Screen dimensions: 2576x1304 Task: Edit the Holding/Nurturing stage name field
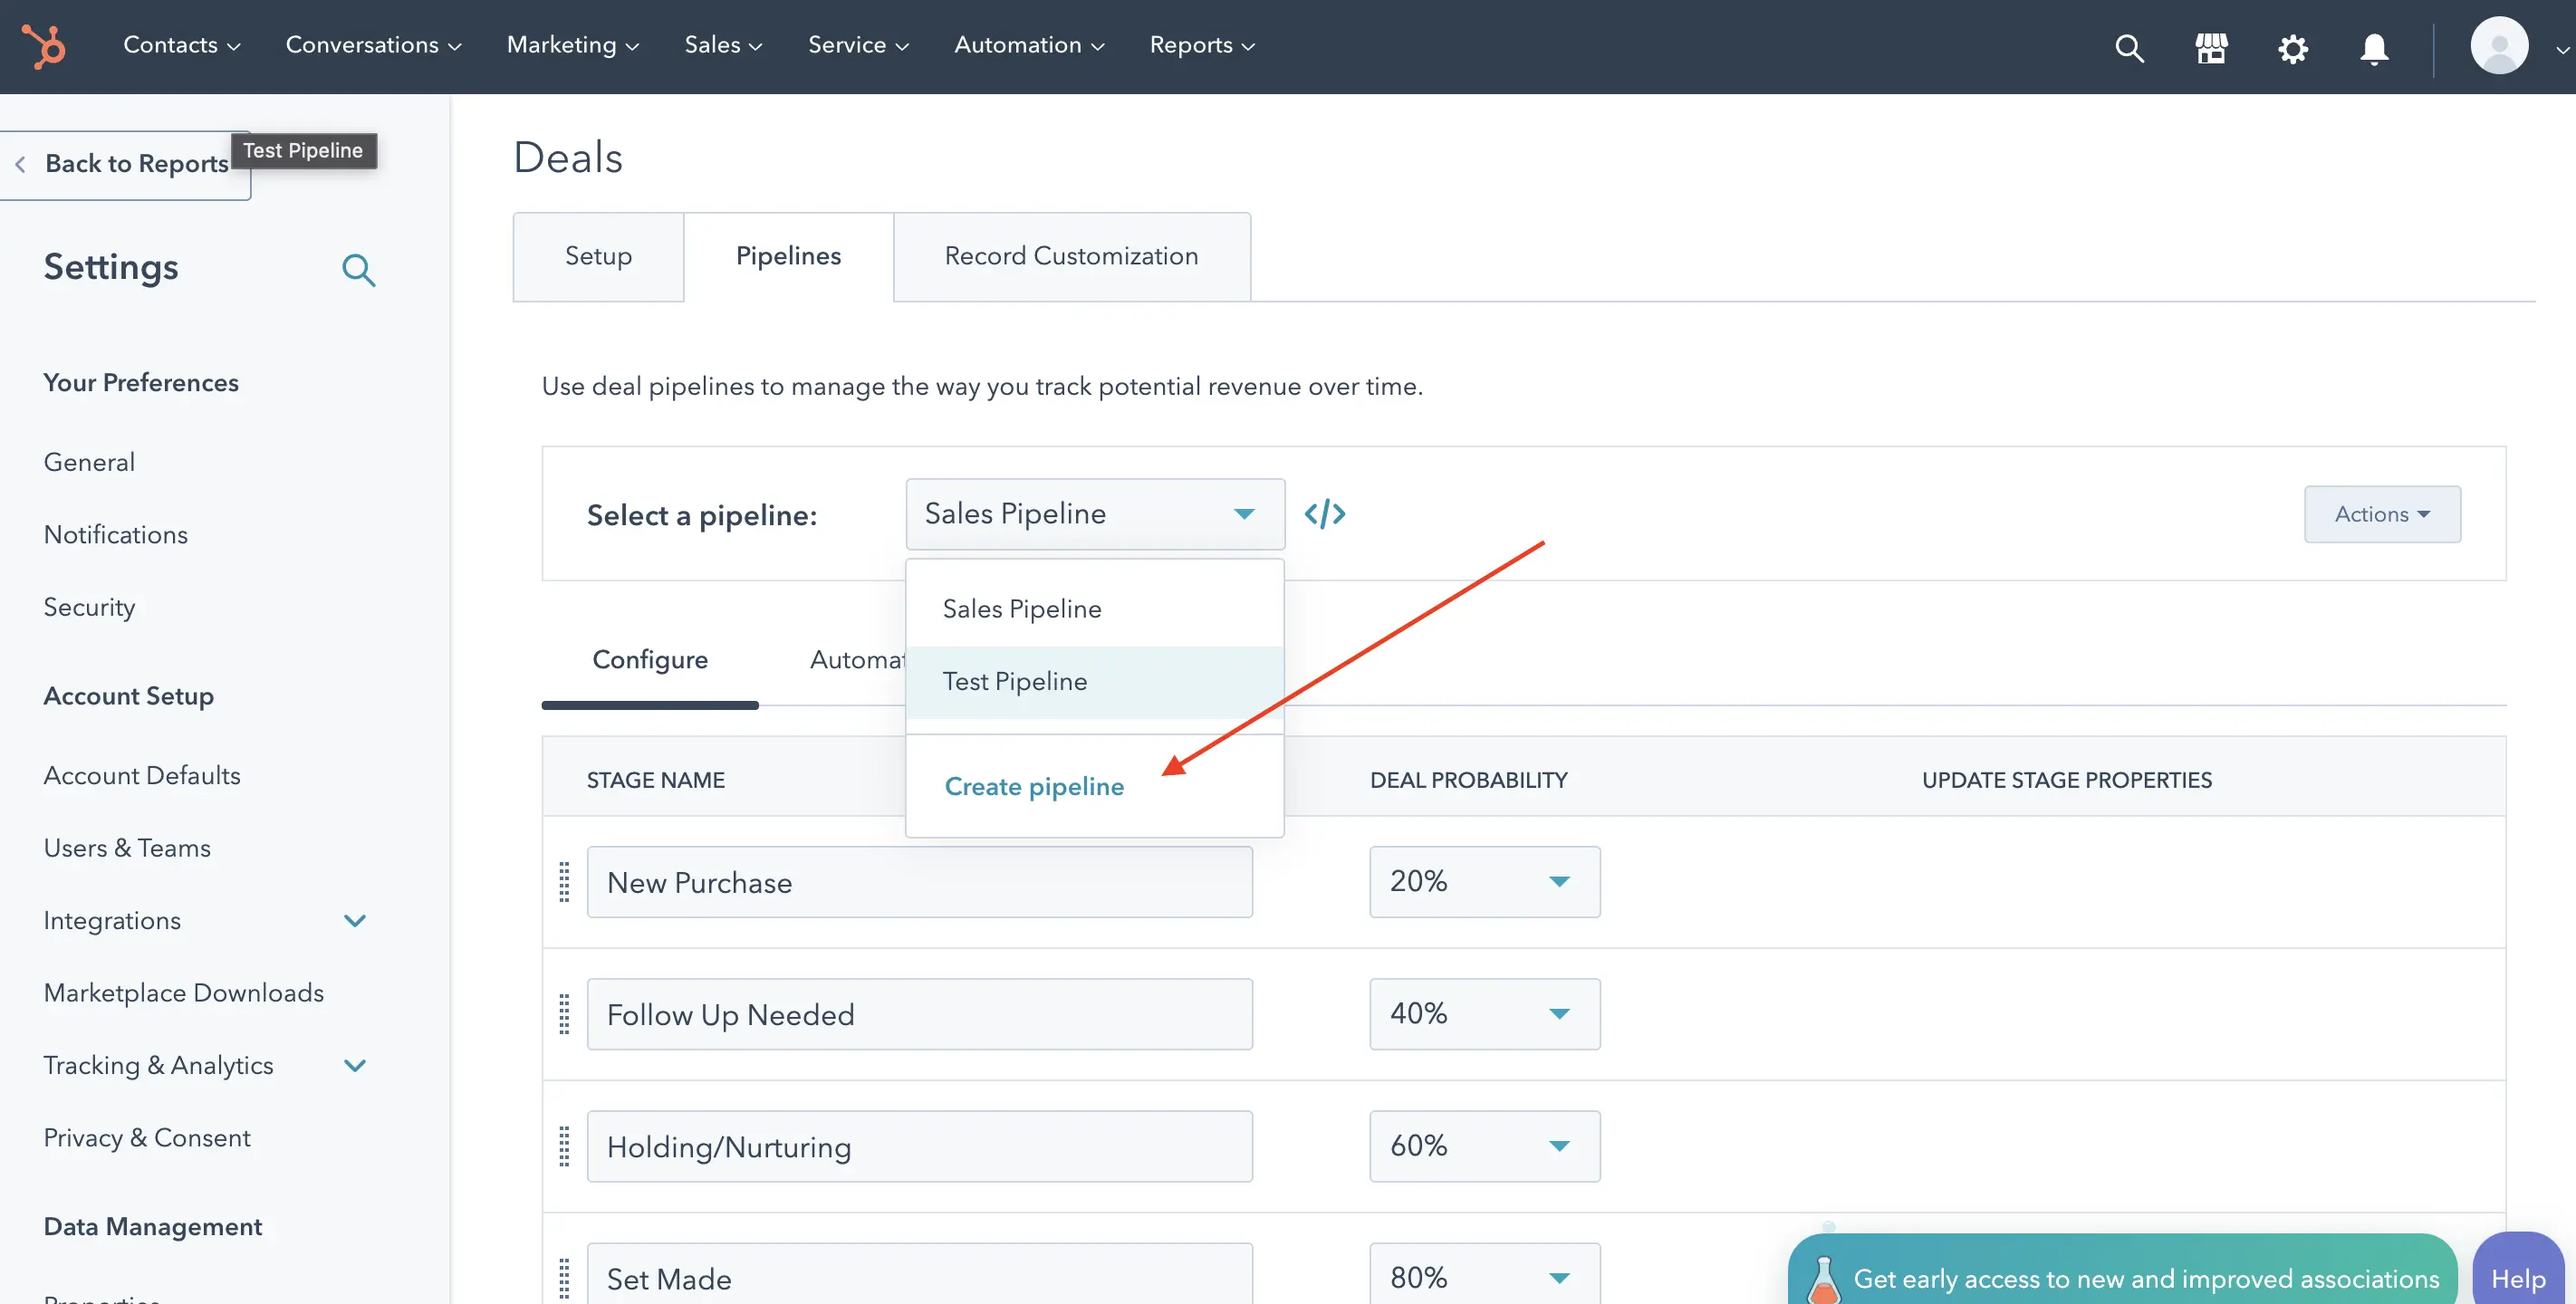pyautogui.click(x=919, y=1146)
